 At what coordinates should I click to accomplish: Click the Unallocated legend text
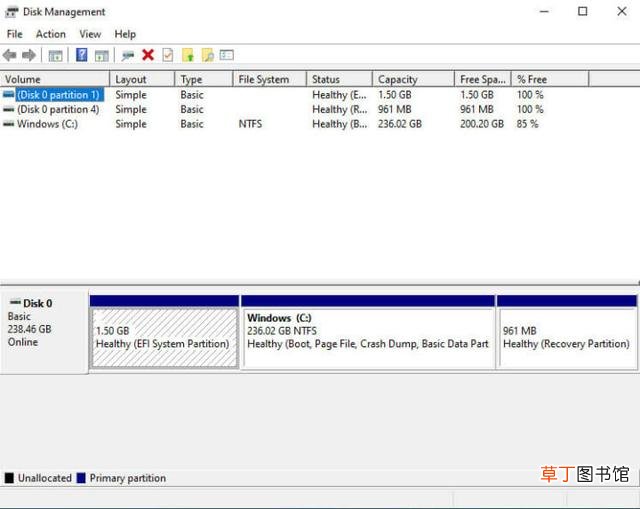[44, 478]
